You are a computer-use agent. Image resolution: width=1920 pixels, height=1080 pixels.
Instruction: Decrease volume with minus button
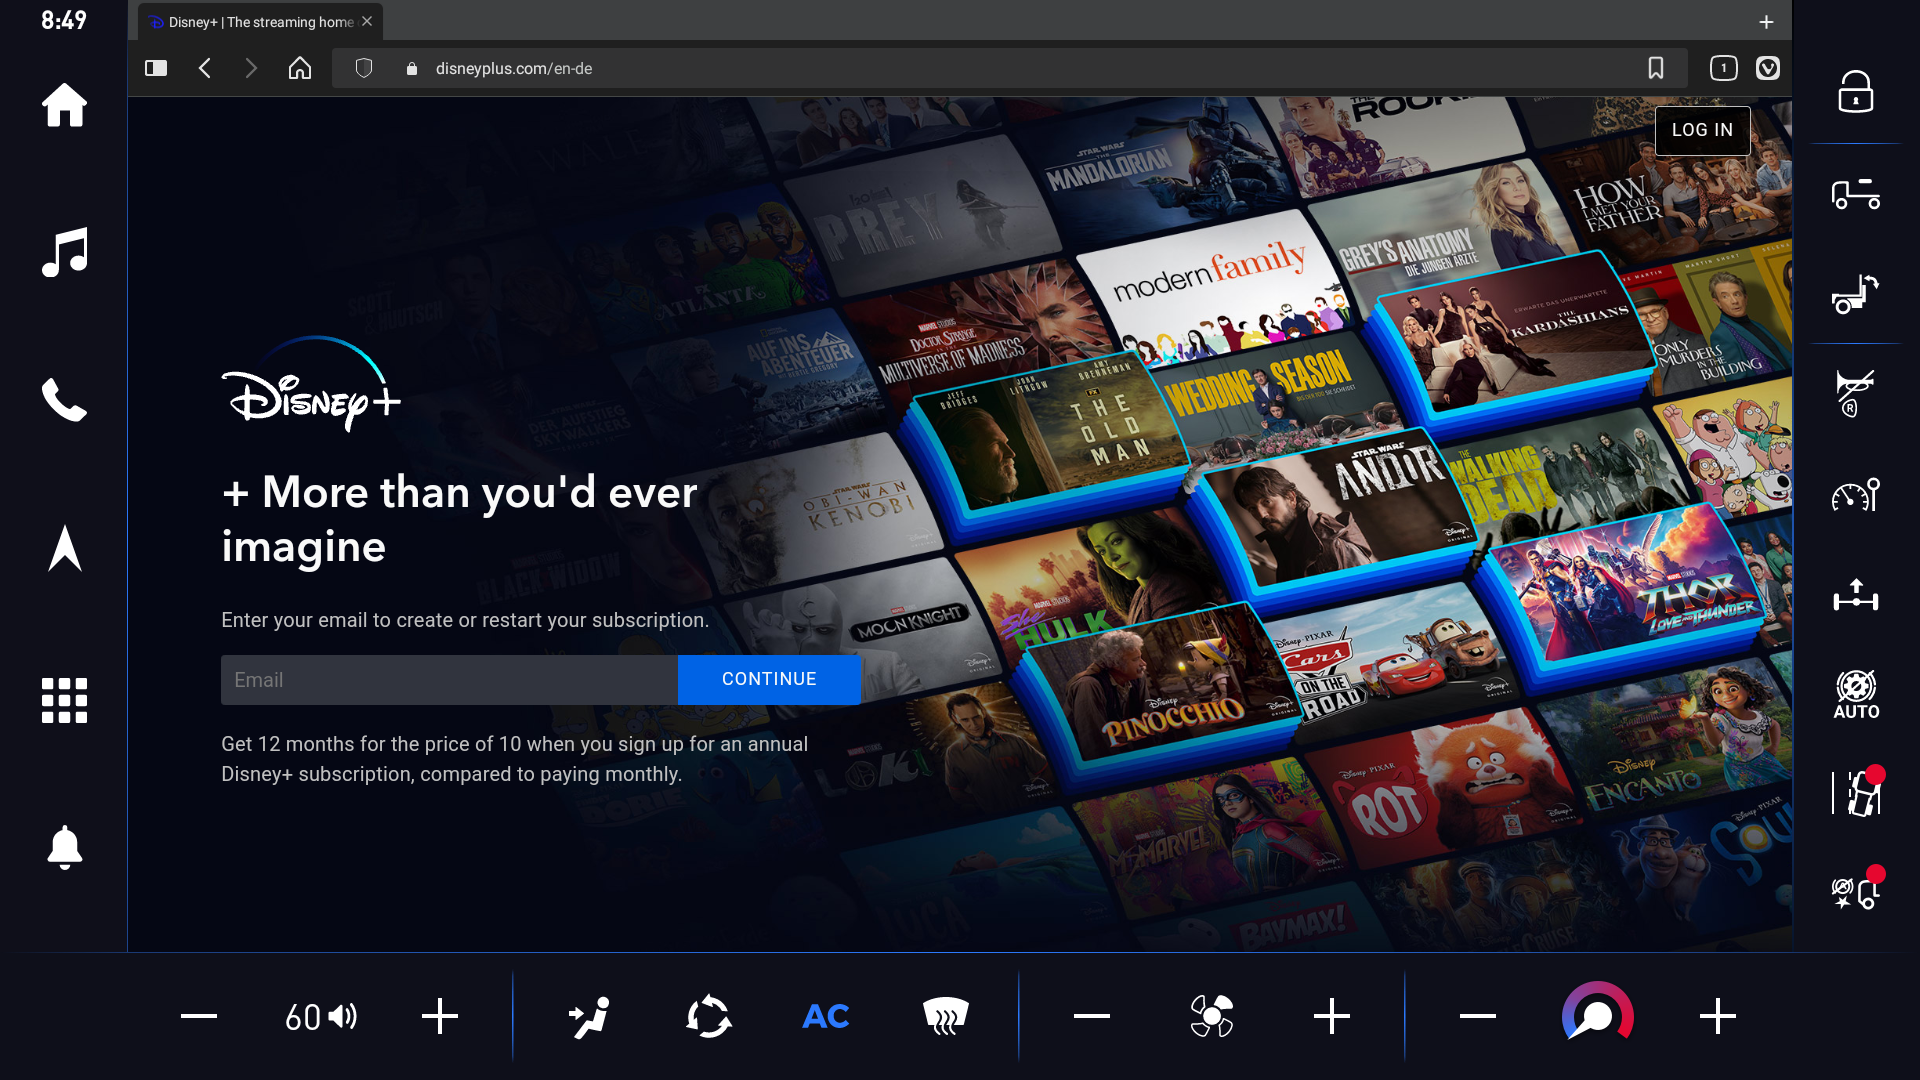(199, 1016)
